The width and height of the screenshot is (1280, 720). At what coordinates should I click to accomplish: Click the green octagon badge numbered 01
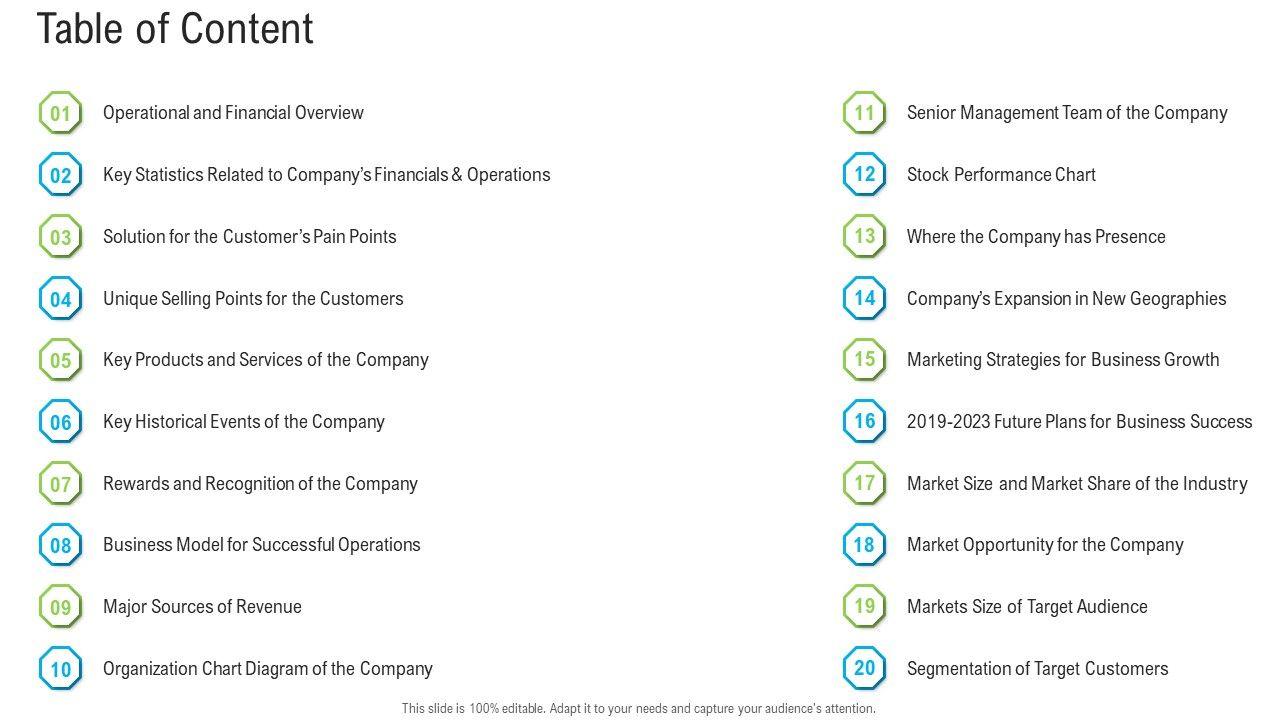point(61,113)
